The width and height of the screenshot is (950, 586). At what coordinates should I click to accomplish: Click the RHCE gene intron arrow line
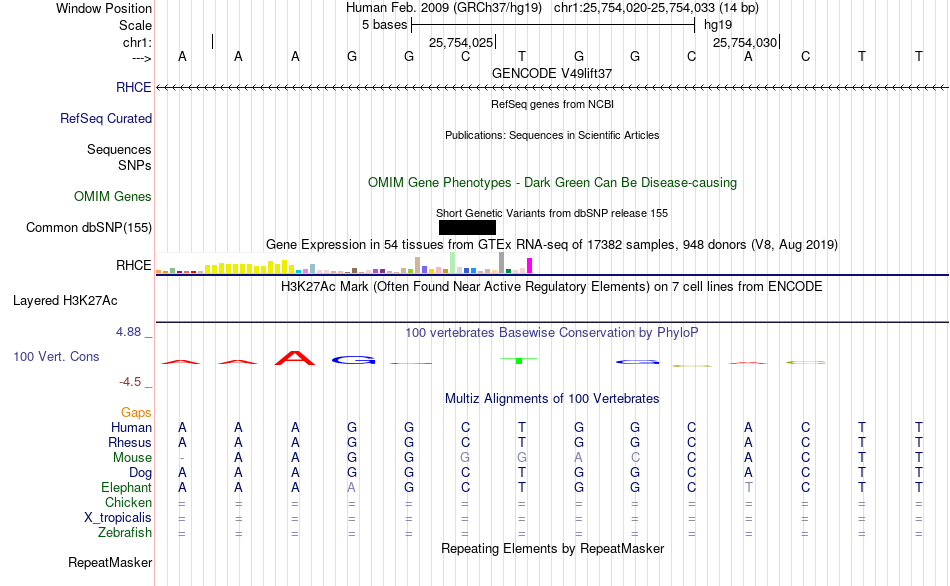[552, 88]
